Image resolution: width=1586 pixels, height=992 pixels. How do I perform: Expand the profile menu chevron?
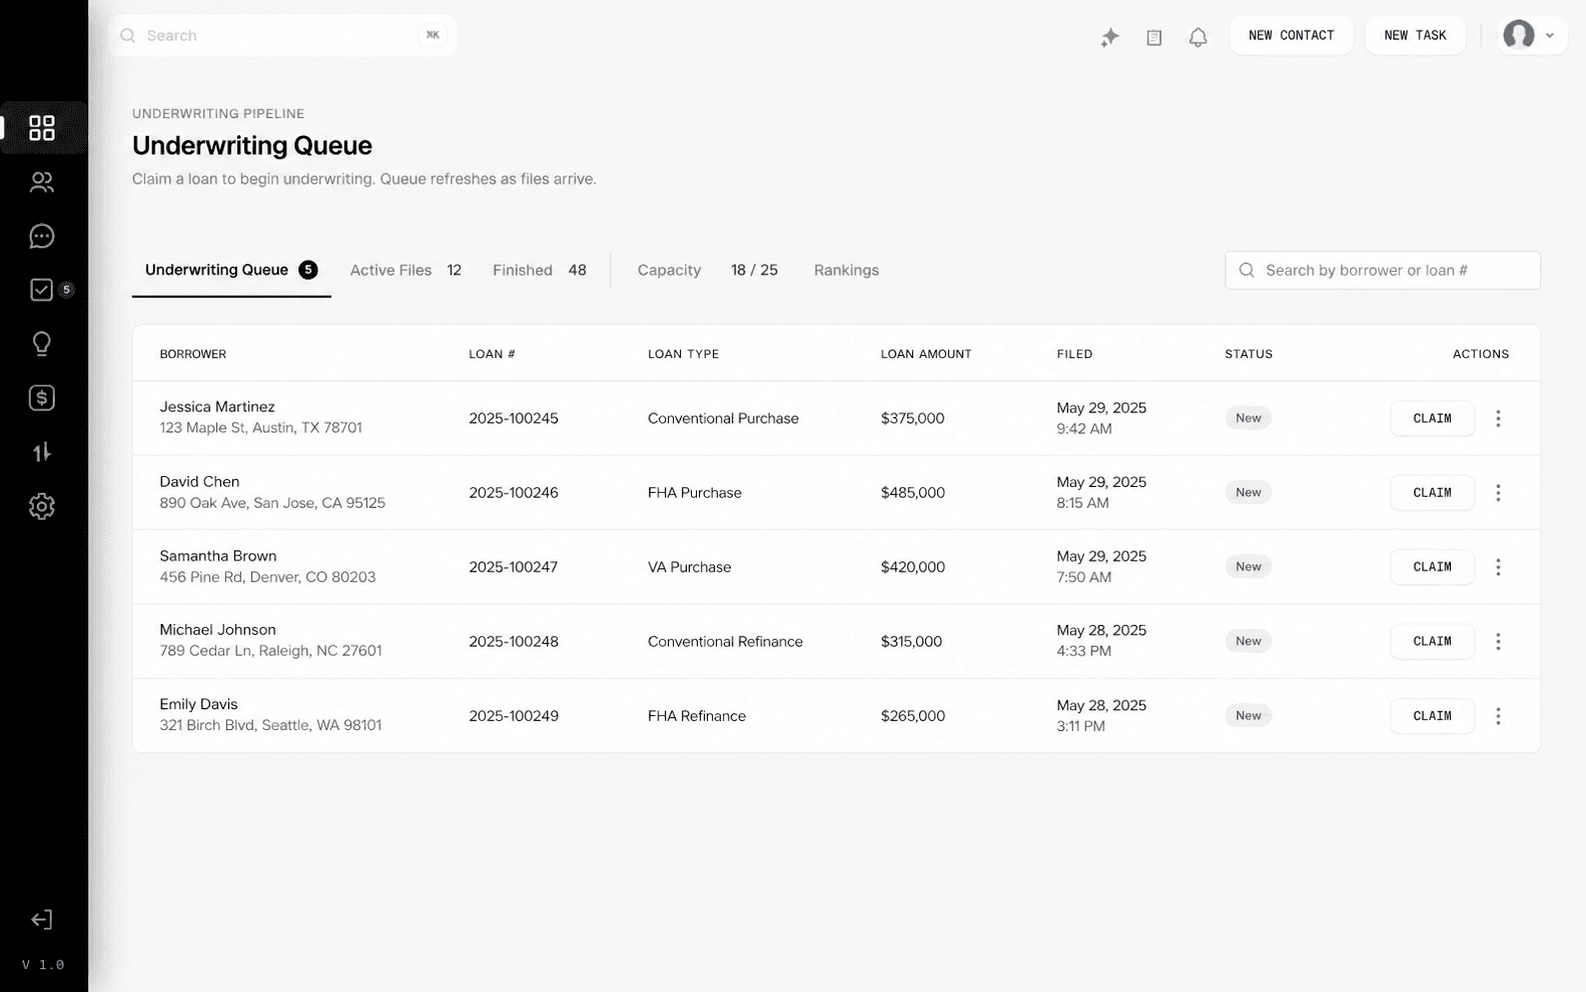[1550, 36]
